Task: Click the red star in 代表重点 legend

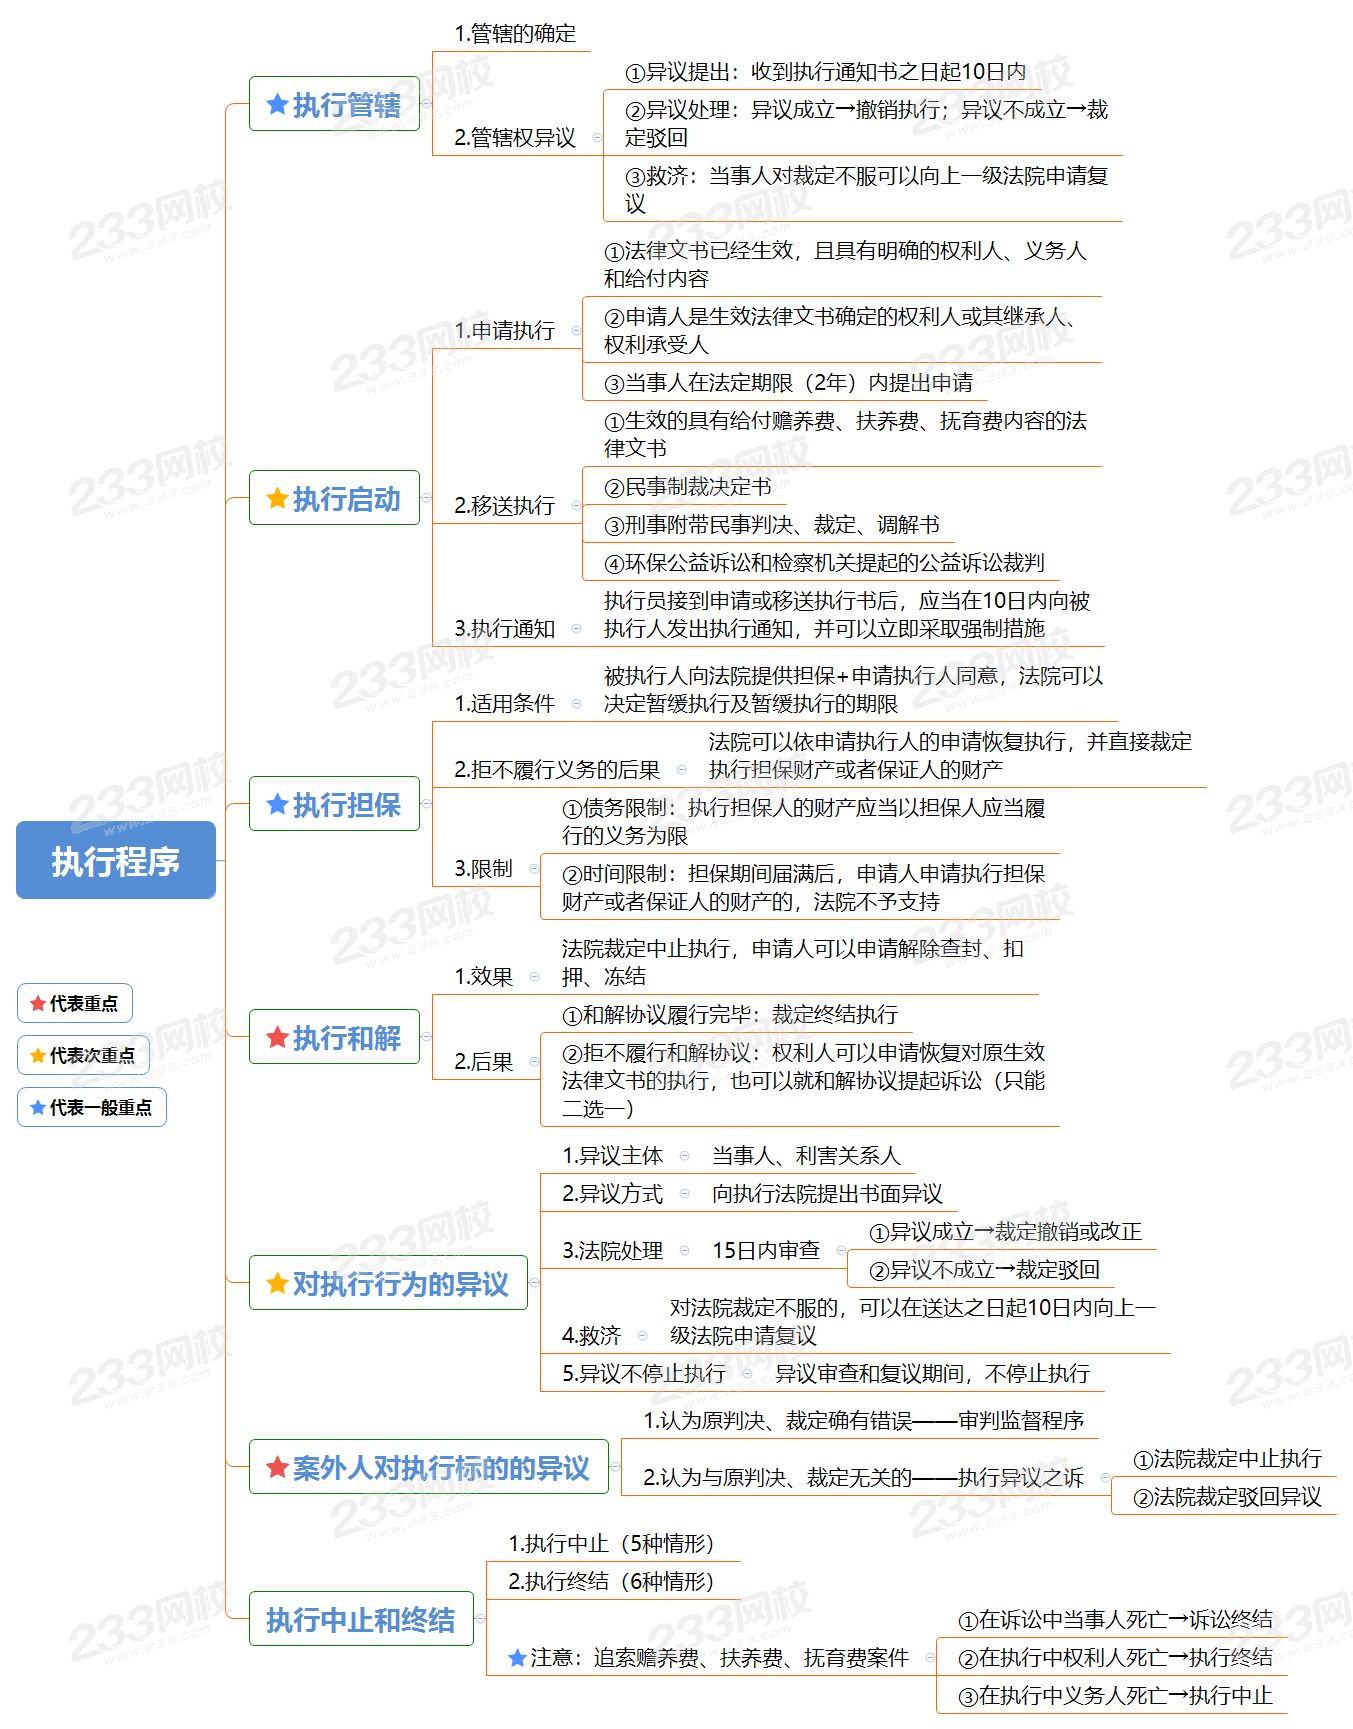Action: point(38,1003)
